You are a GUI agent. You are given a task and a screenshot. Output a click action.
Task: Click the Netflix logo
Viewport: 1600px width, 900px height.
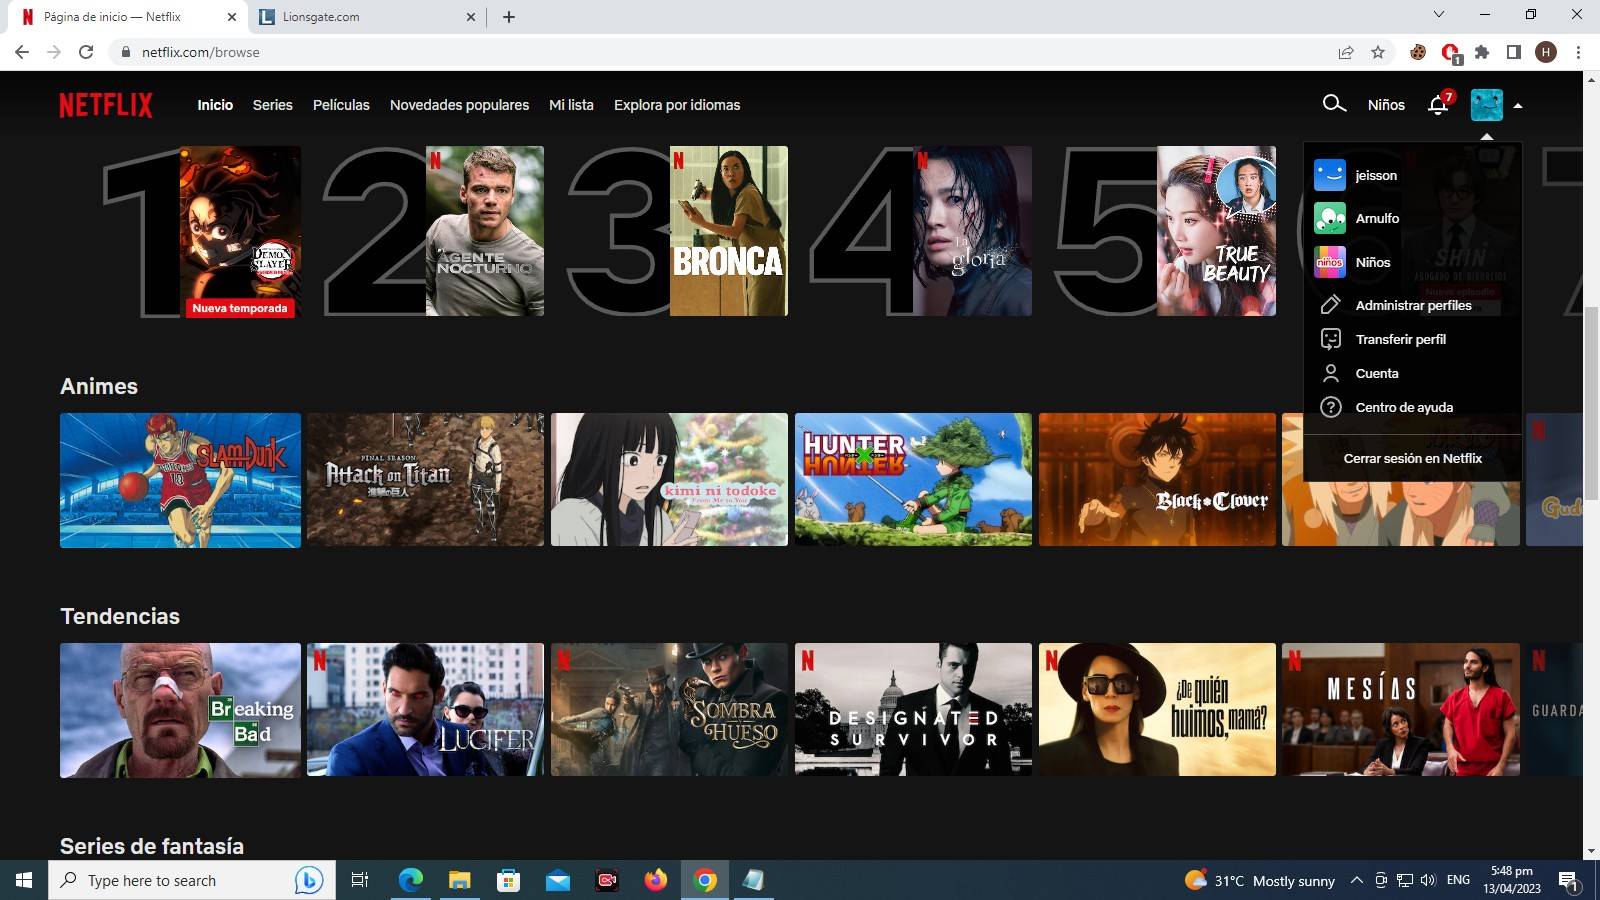pyautogui.click(x=106, y=105)
